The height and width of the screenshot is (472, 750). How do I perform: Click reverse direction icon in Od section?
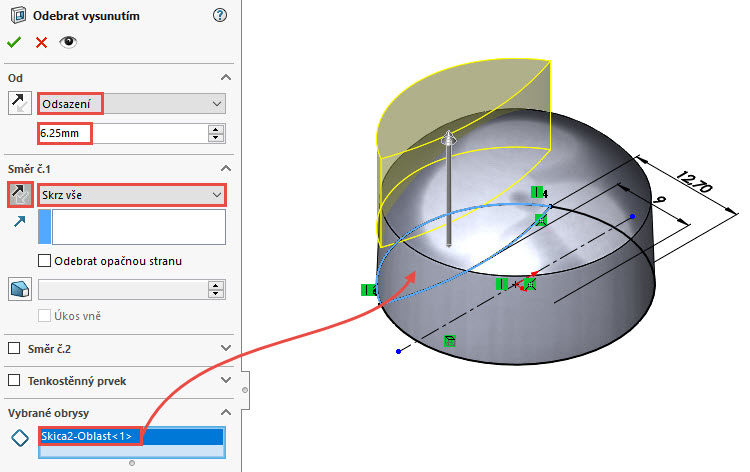(20, 103)
